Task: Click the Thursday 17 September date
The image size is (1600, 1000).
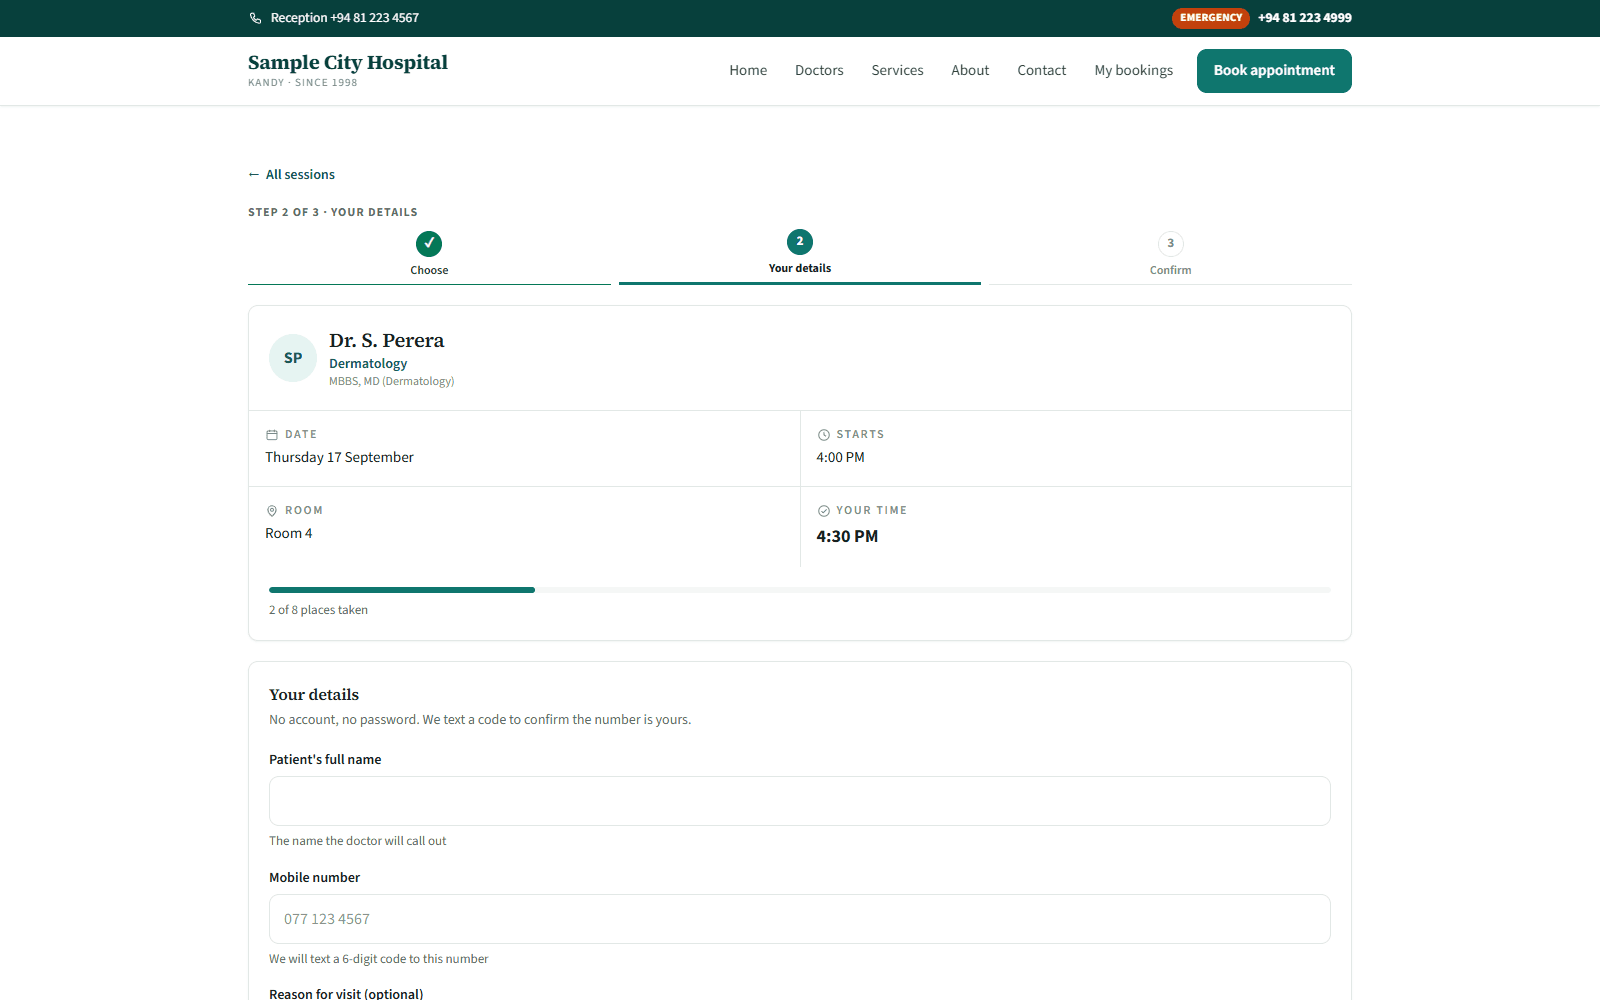Action: [x=339, y=457]
